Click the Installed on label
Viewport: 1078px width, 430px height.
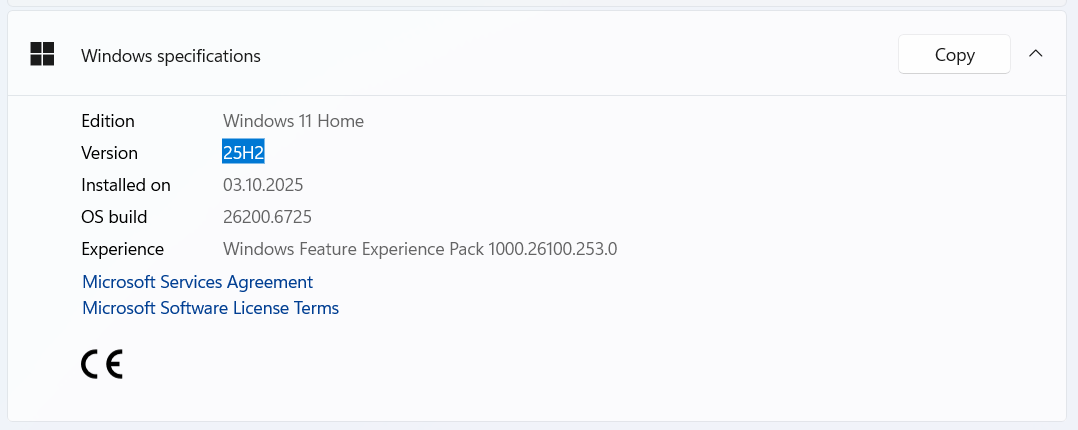(x=126, y=185)
